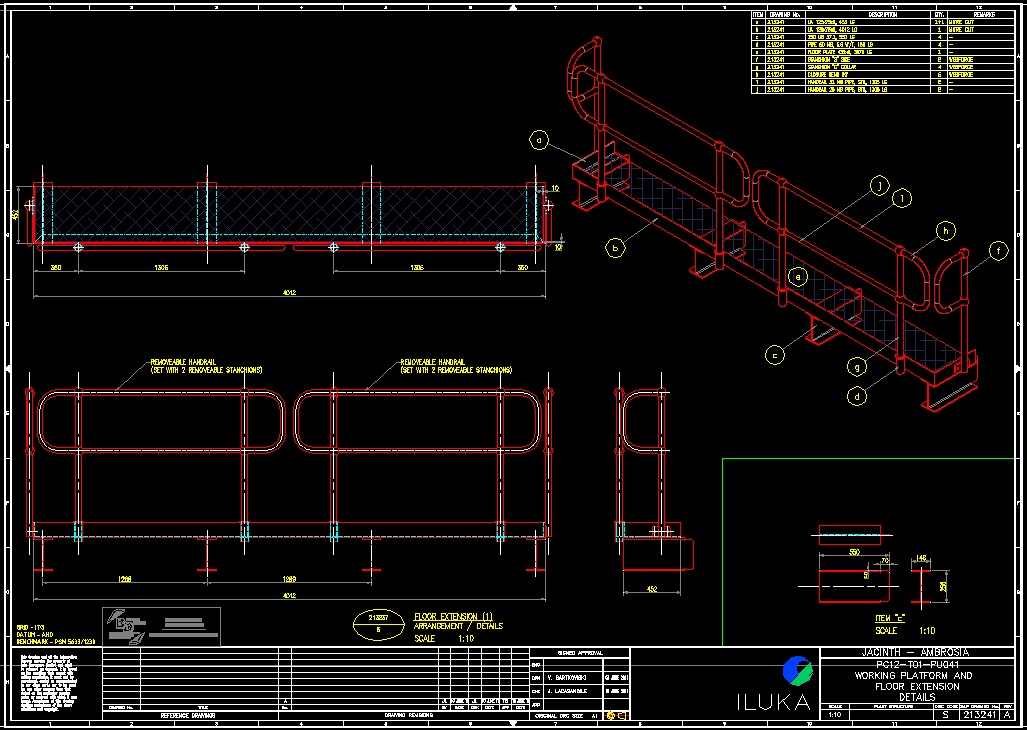
Task: Select the 'JACINTH - AMBROSIA' project name
Action: point(920,653)
